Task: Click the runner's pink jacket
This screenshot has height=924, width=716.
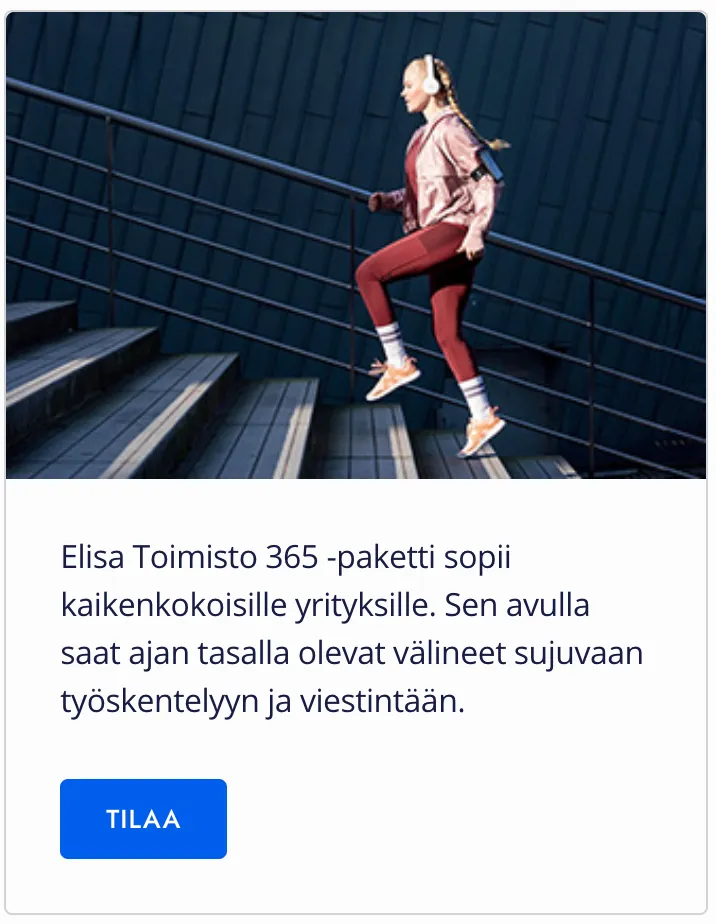Action: click(x=446, y=177)
